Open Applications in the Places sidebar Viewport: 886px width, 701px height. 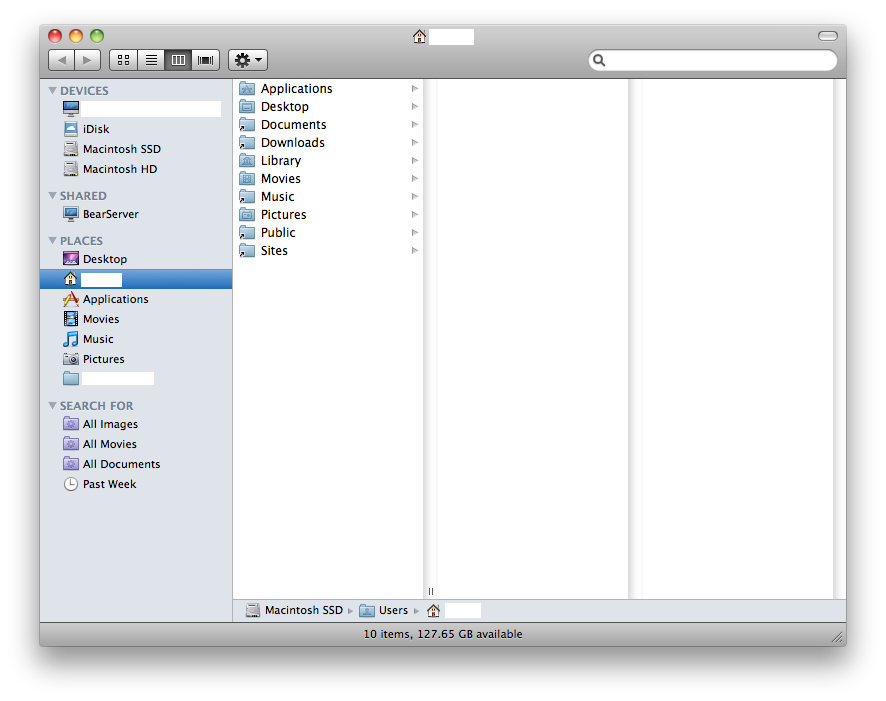pyautogui.click(x=136, y=299)
